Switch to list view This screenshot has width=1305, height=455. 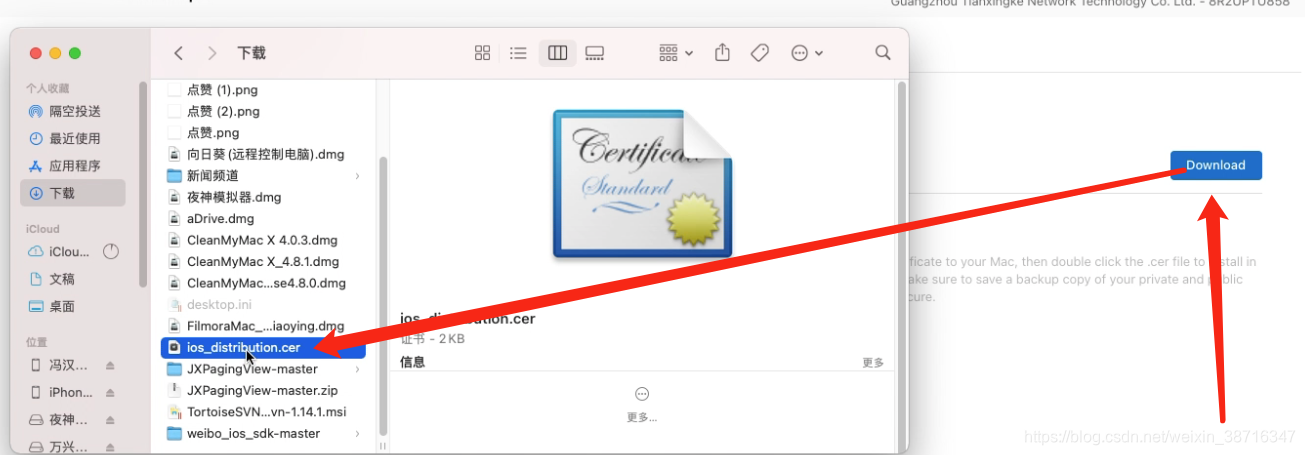pos(518,53)
